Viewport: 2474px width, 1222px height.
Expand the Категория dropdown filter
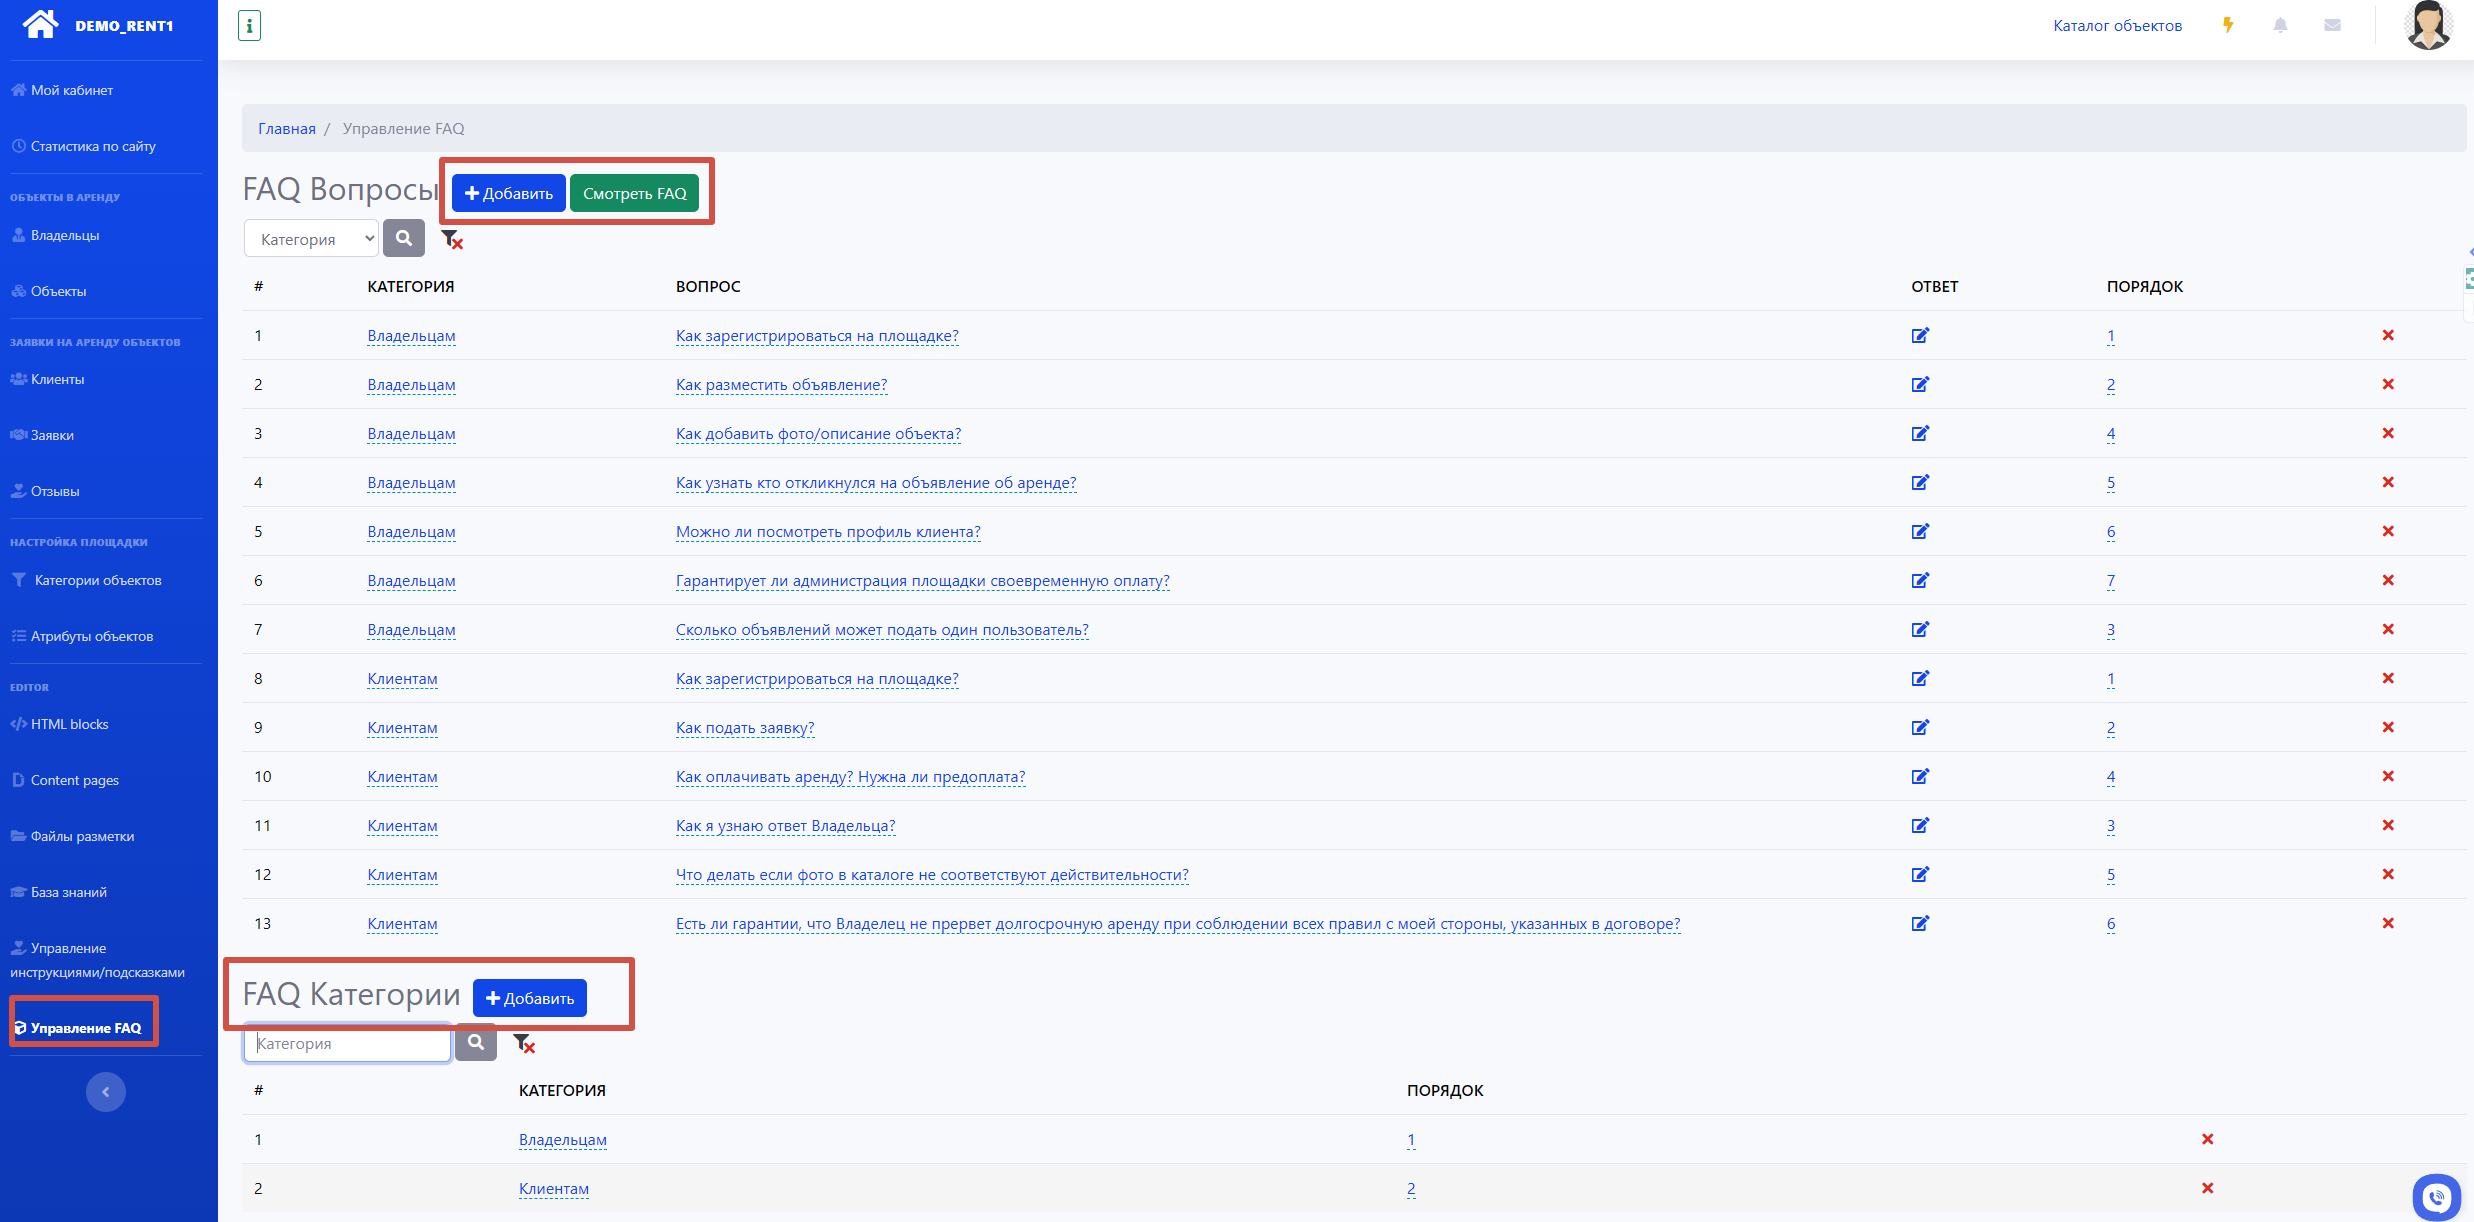311,239
